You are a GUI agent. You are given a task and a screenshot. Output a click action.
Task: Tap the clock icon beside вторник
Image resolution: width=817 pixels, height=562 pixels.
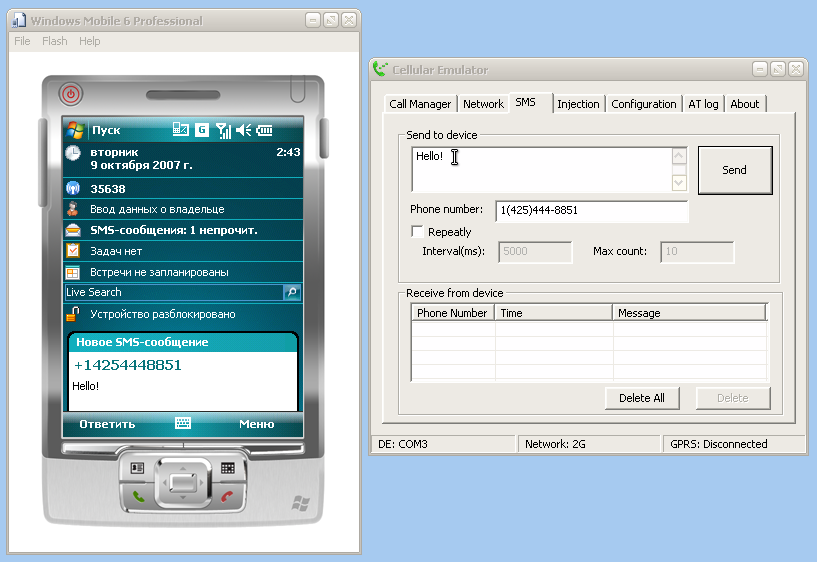73,153
